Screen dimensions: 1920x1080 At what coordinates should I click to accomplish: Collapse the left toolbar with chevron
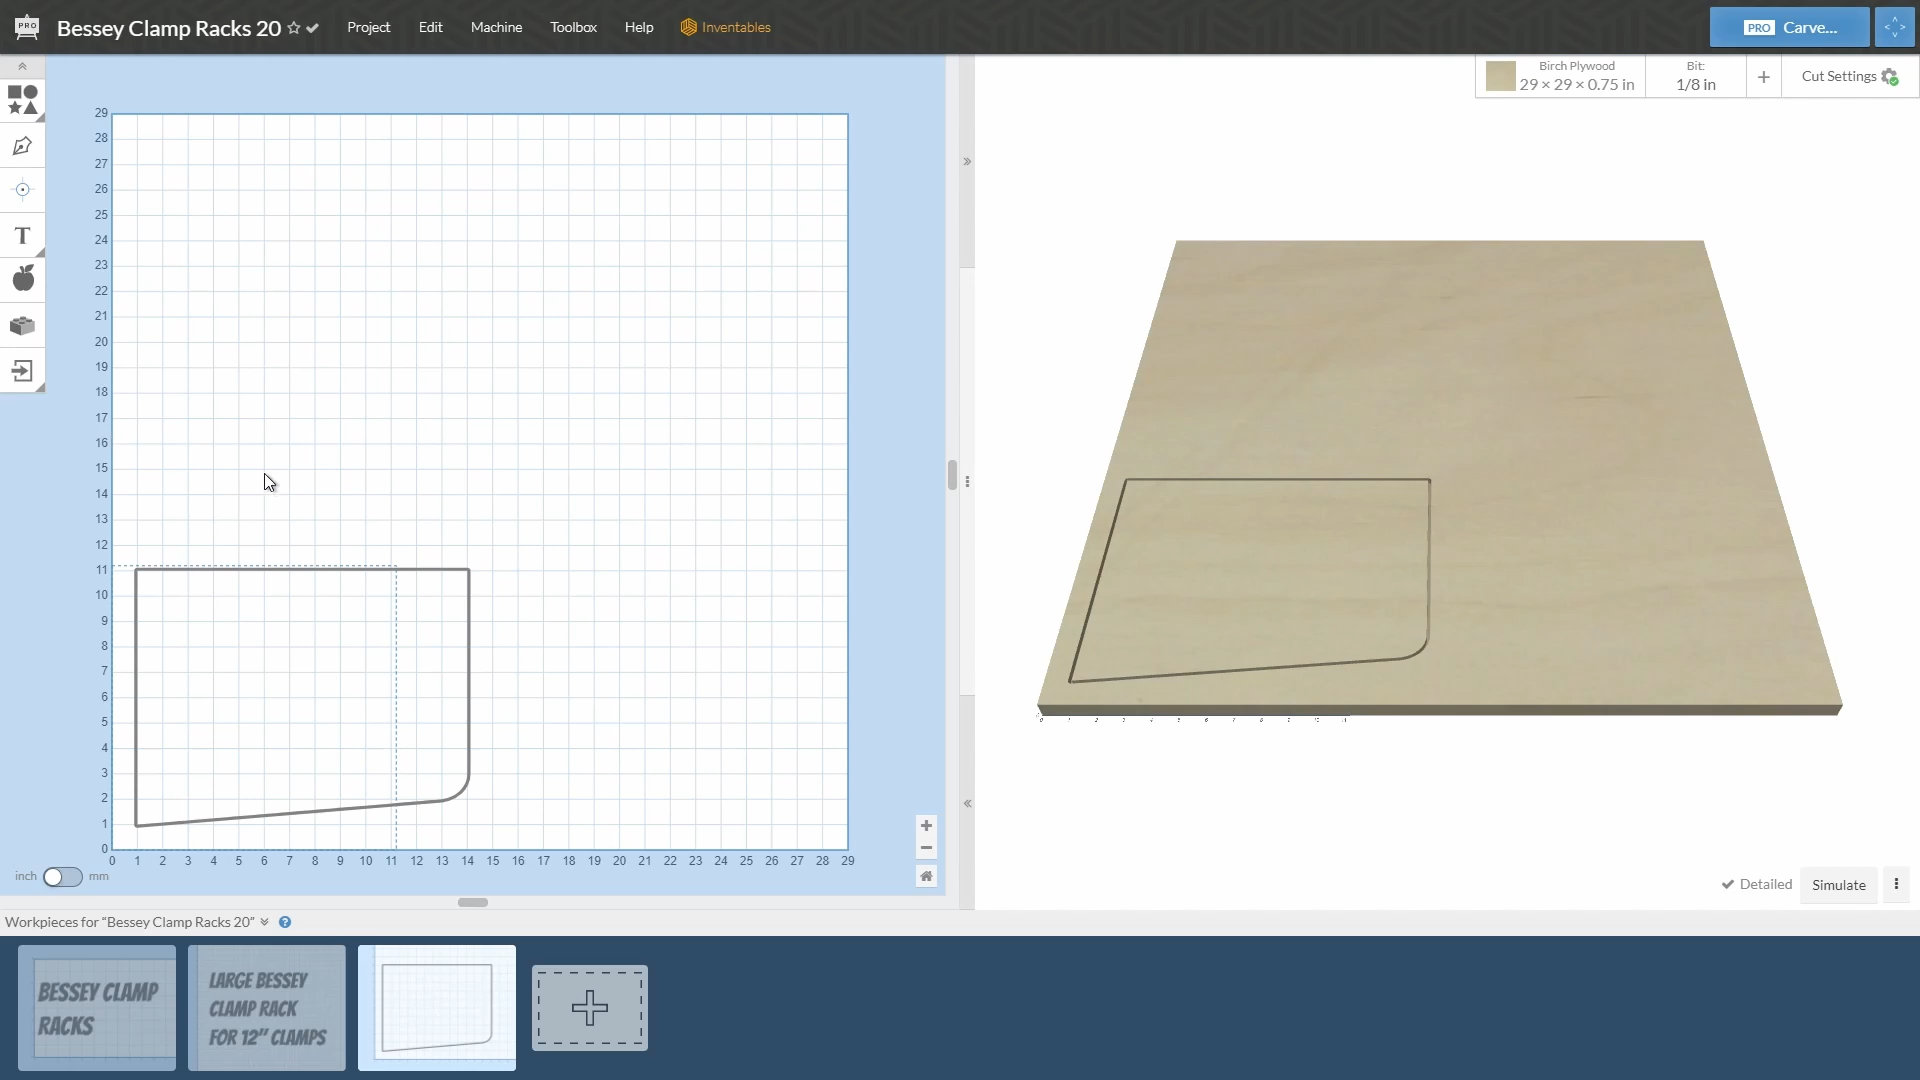[x=22, y=67]
